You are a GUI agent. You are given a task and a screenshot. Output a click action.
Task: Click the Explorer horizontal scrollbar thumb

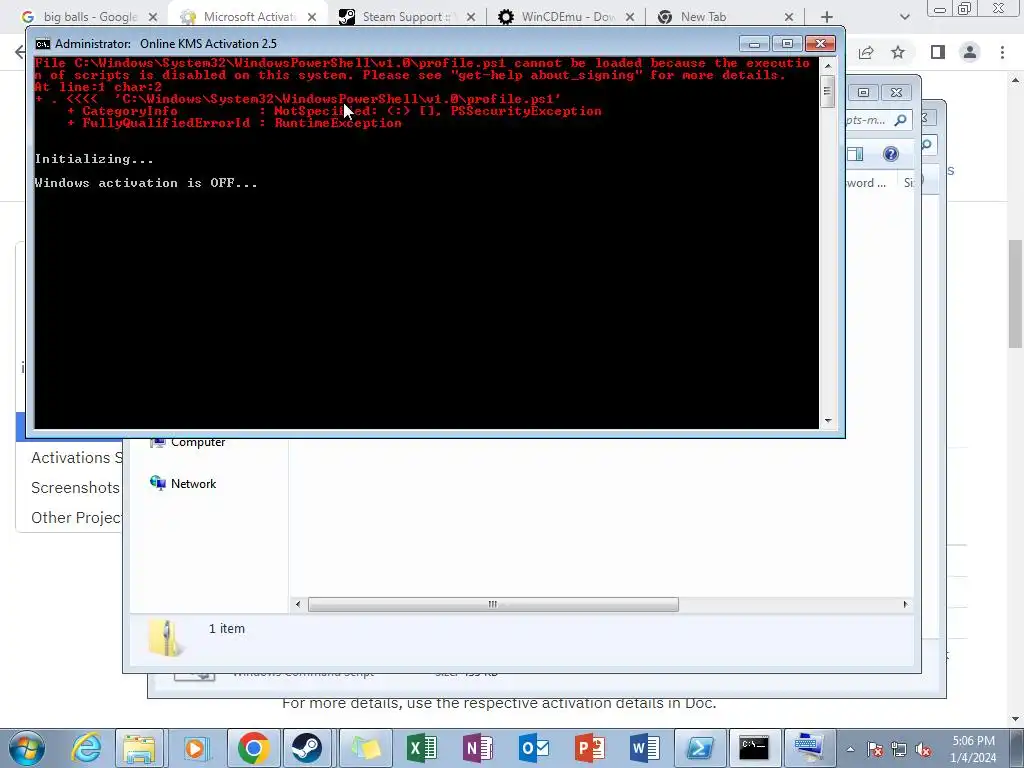pyautogui.click(x=493, y=605)
